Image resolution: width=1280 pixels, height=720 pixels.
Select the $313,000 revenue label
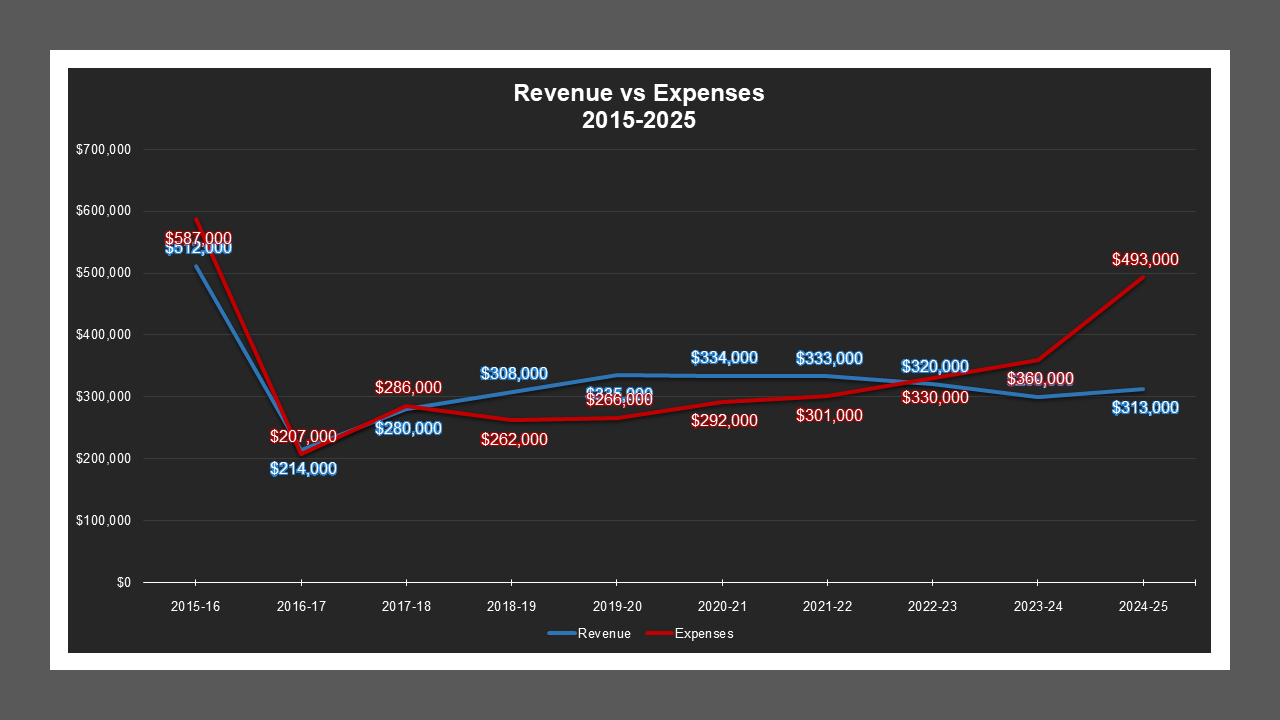click(1145, 407)
